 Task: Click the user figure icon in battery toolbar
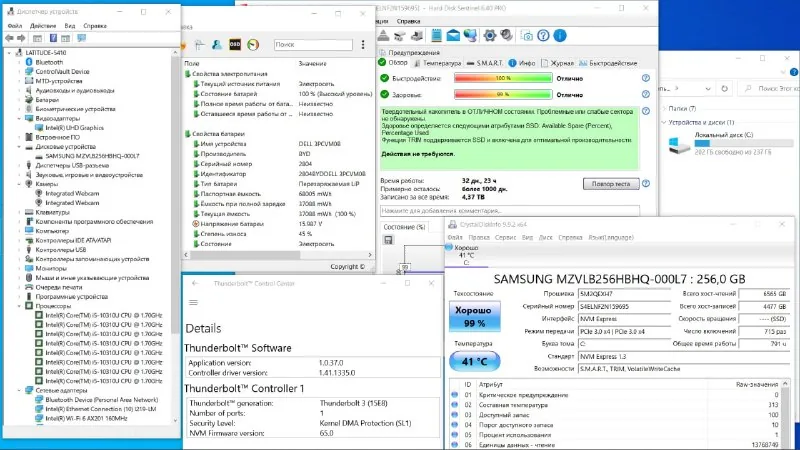[x=217, y=45]
